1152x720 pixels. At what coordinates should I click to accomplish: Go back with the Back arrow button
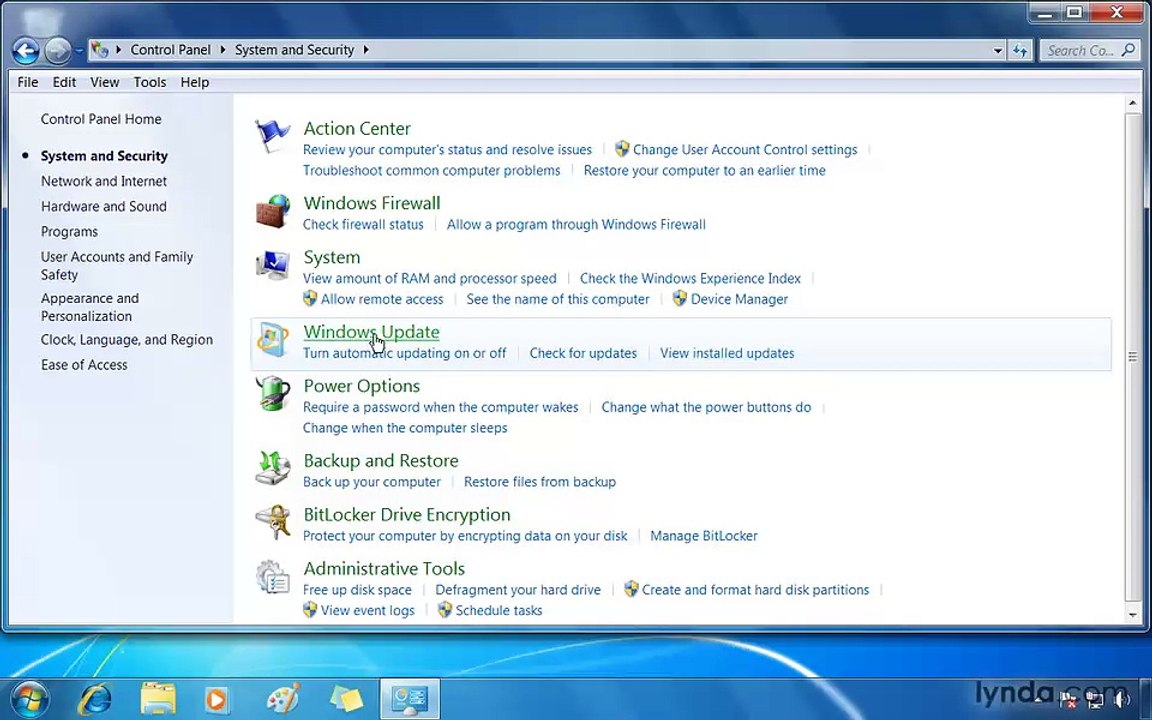pyautogui.click(x=26, y=51)
